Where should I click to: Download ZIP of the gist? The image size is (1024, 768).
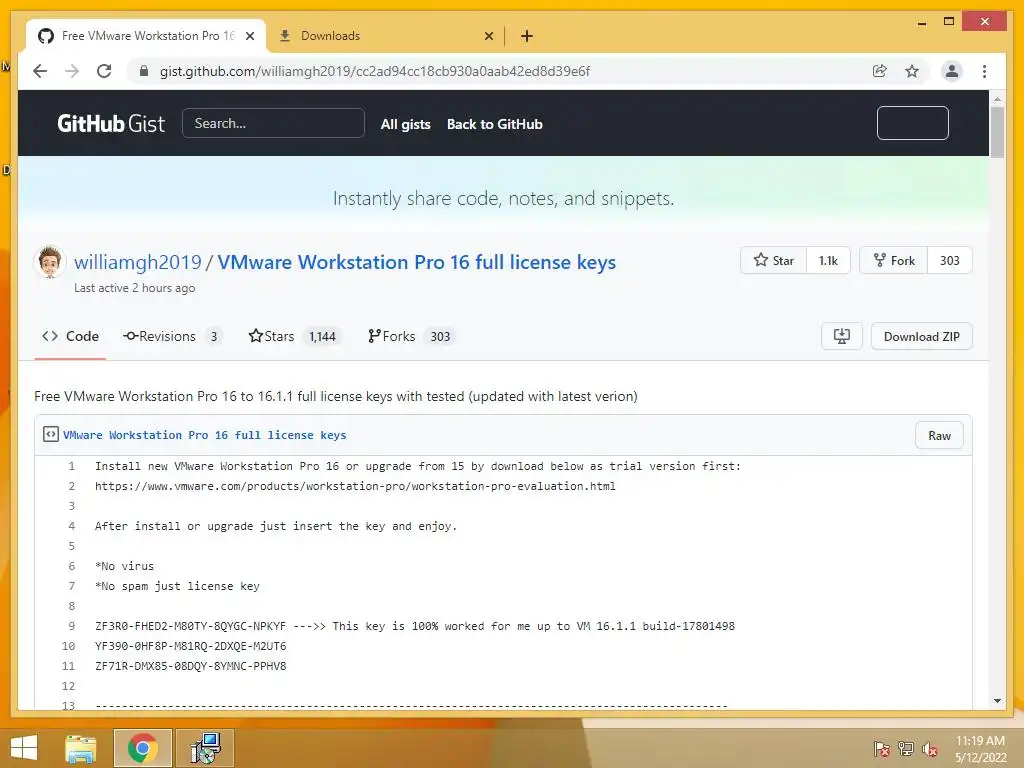pyautogui.click(x=921, y=336)
